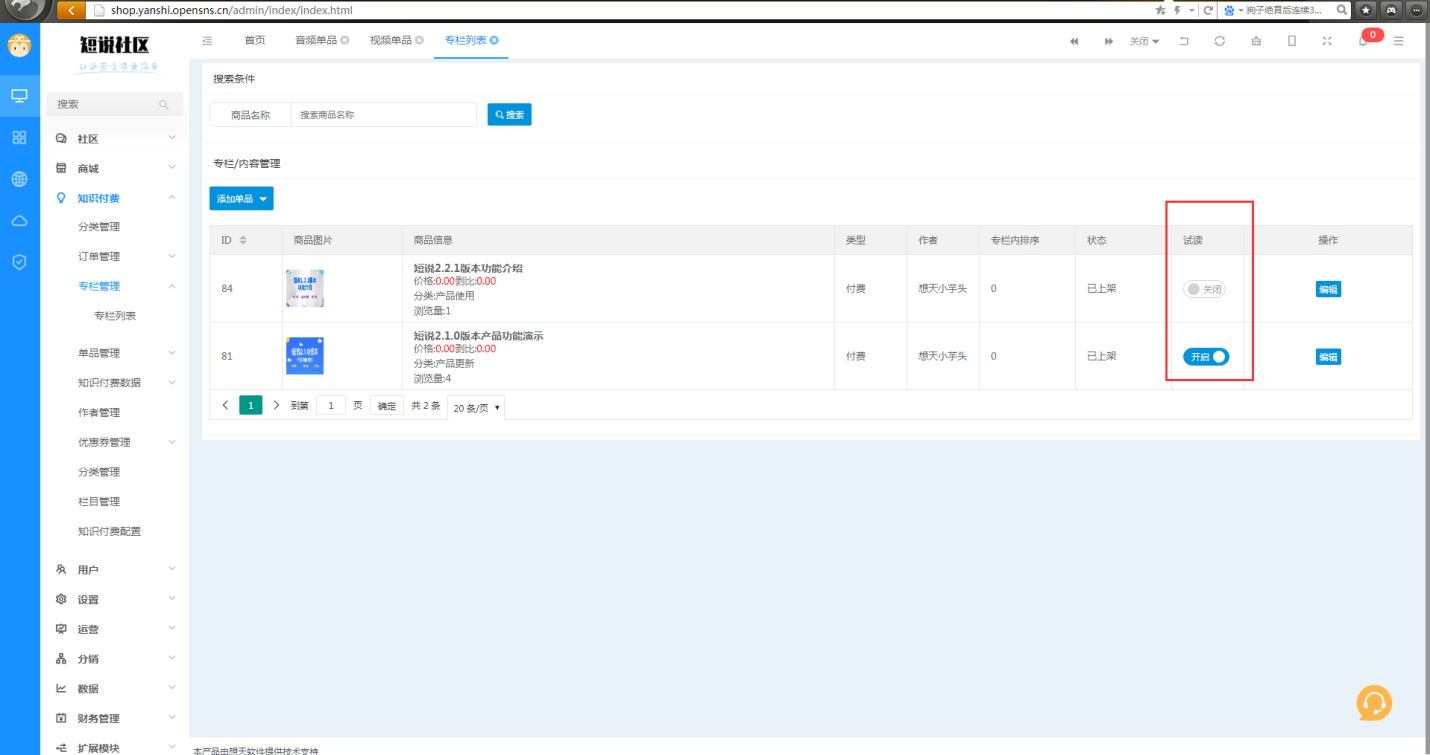
Task: Click the 确定 pagination button
Action: click(x=387, y=406)
